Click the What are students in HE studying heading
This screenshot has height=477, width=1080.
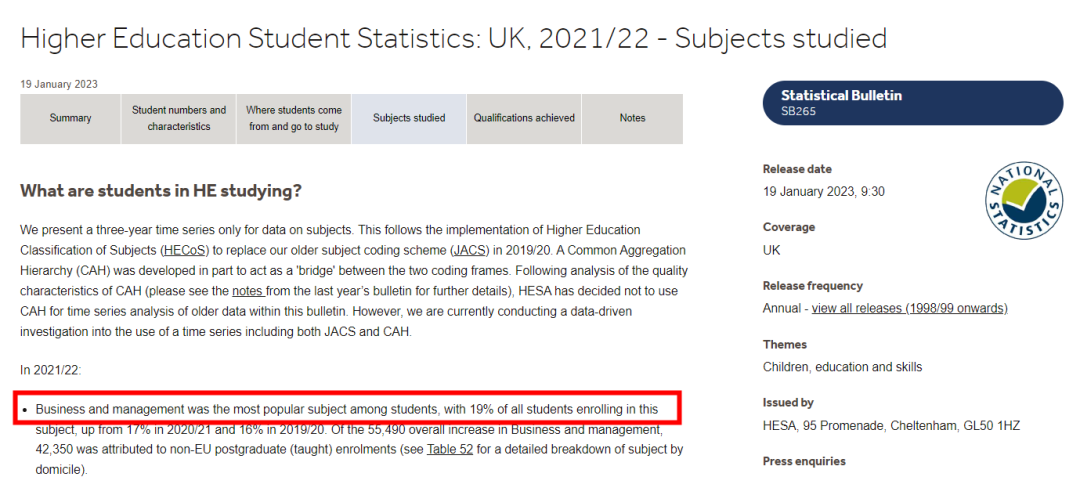161,191
